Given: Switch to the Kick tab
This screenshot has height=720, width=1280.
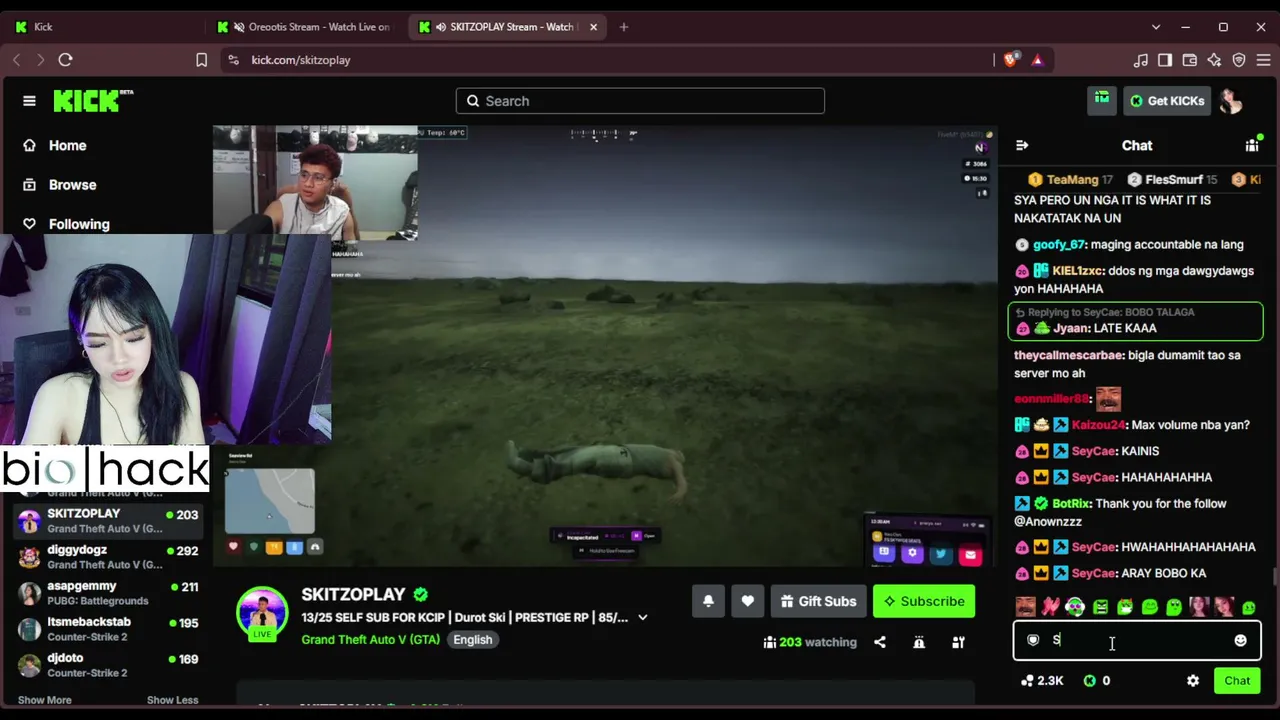Looking at the screenshot, I should point(104,27).
